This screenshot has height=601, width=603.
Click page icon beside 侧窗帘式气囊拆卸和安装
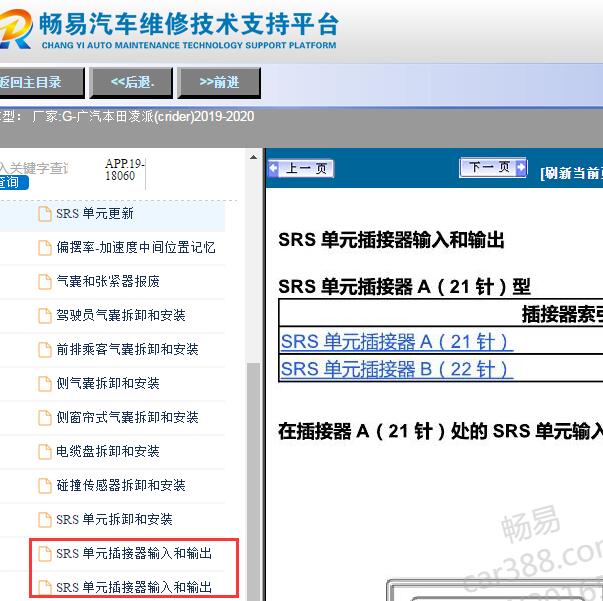[x=45, y=418]
